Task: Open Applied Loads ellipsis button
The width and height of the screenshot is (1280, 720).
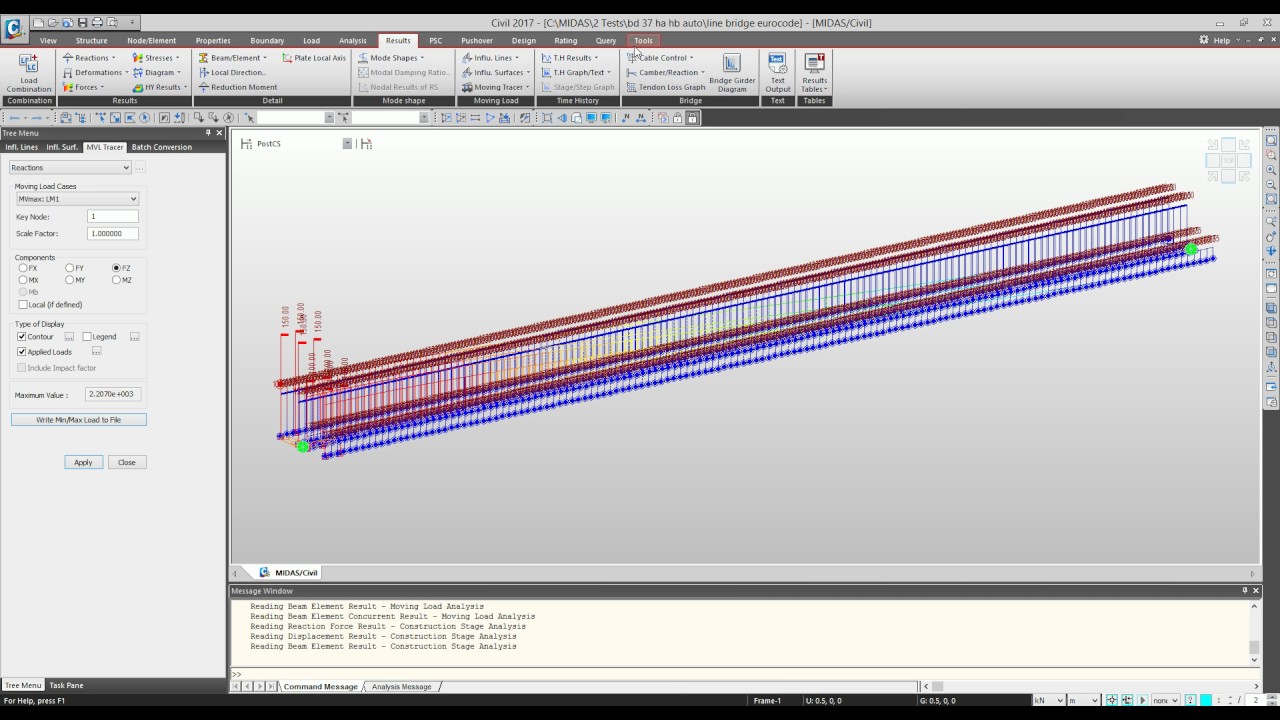Action: [97, 352]
